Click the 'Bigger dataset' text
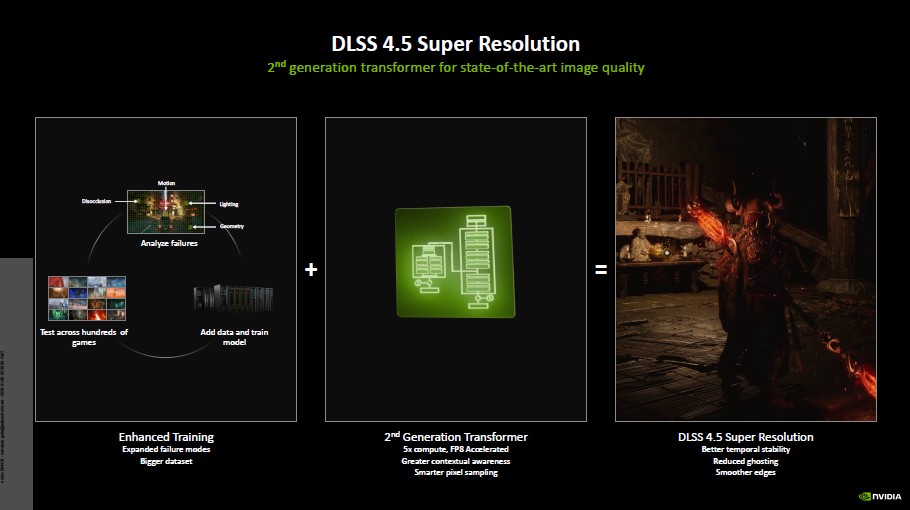This screenshot has height=510, width=910. coord(166,461)
